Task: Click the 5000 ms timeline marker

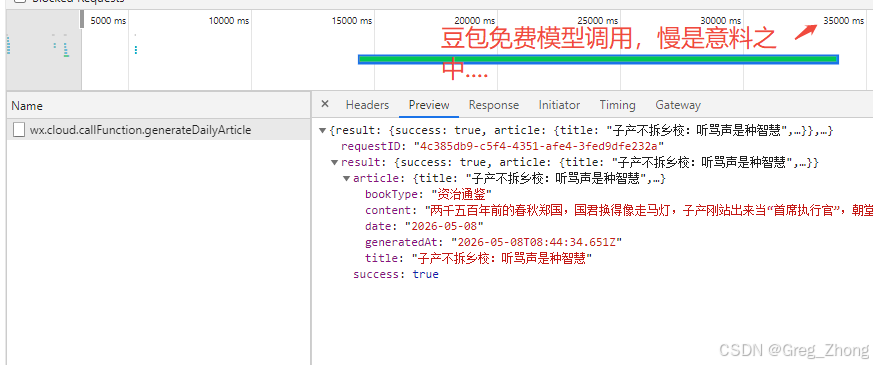Action: [x=109, y=21]
